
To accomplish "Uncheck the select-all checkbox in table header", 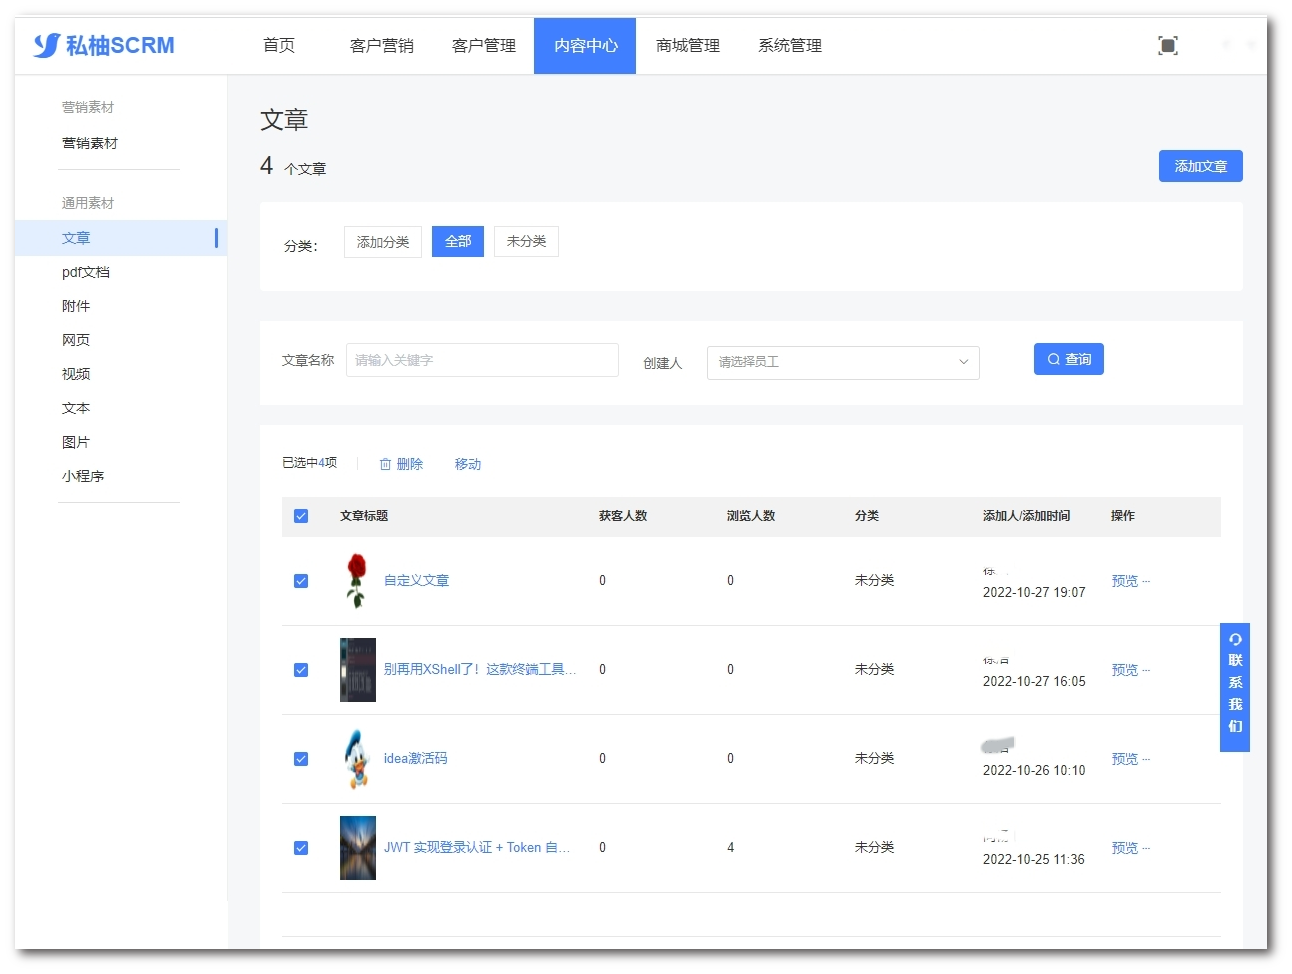I will (301, 516).
